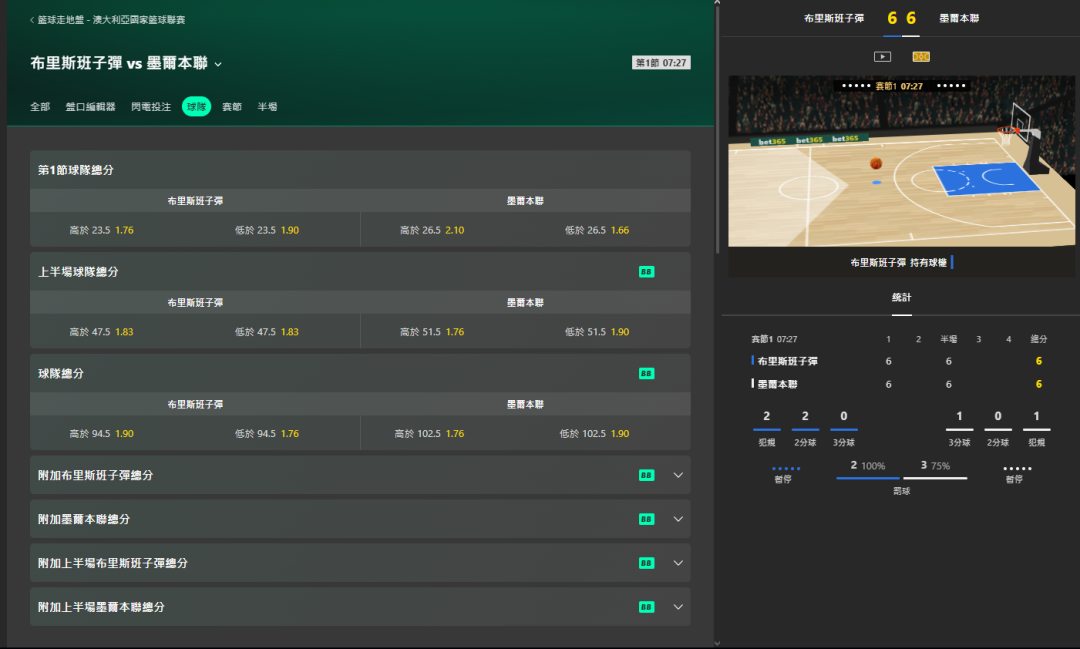Viewport: 1080px width, 649px height.
Task: Click the BB badge on 附加上半場布里斯班子彈總分
Action: click(x=646, y=563)
